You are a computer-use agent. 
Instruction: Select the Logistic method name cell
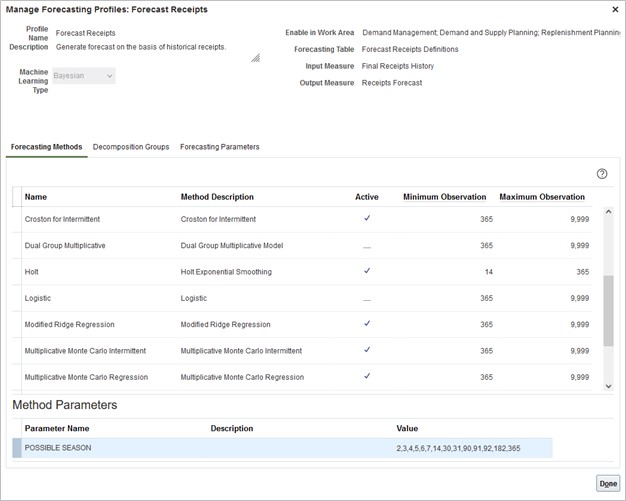coord(38,298)
